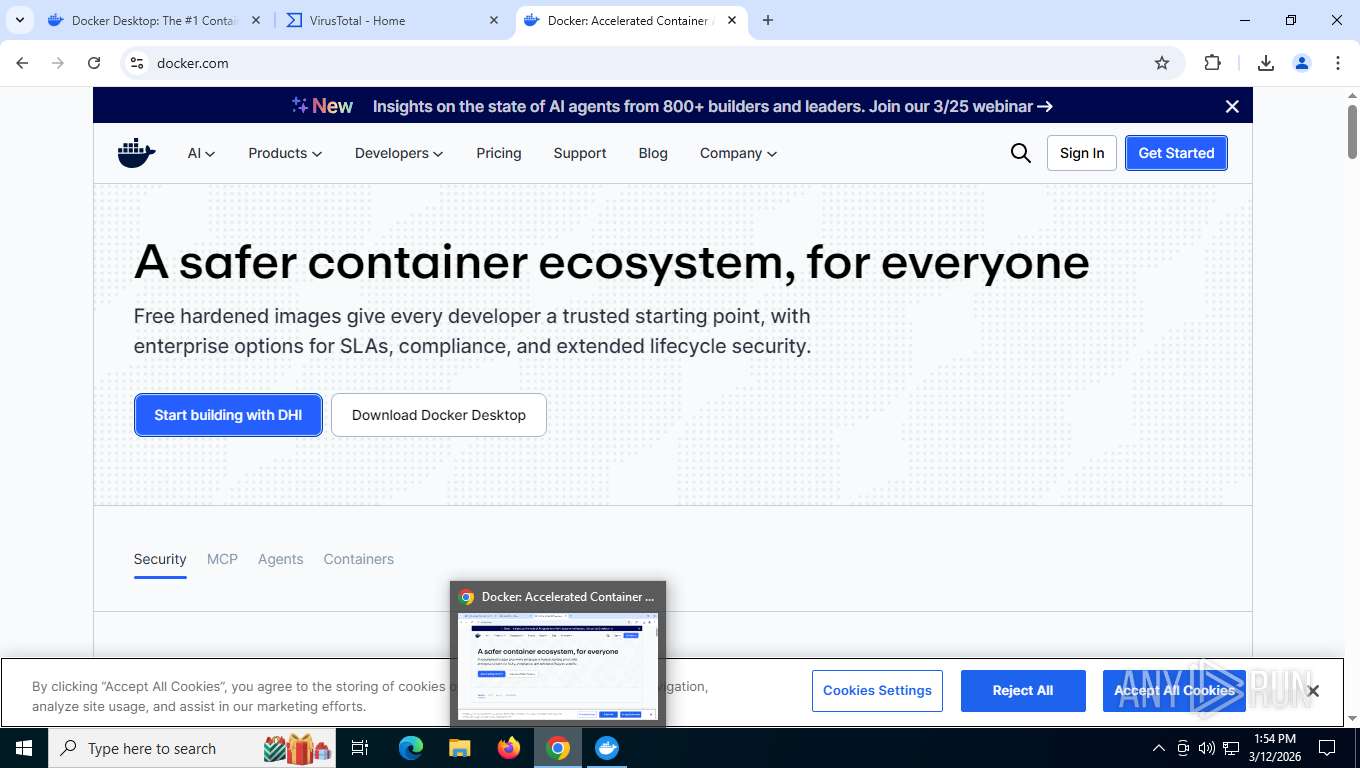Expand the Products navigation menu
Image resolution: width=1360 pixels, height=768 pixels.
285,153
